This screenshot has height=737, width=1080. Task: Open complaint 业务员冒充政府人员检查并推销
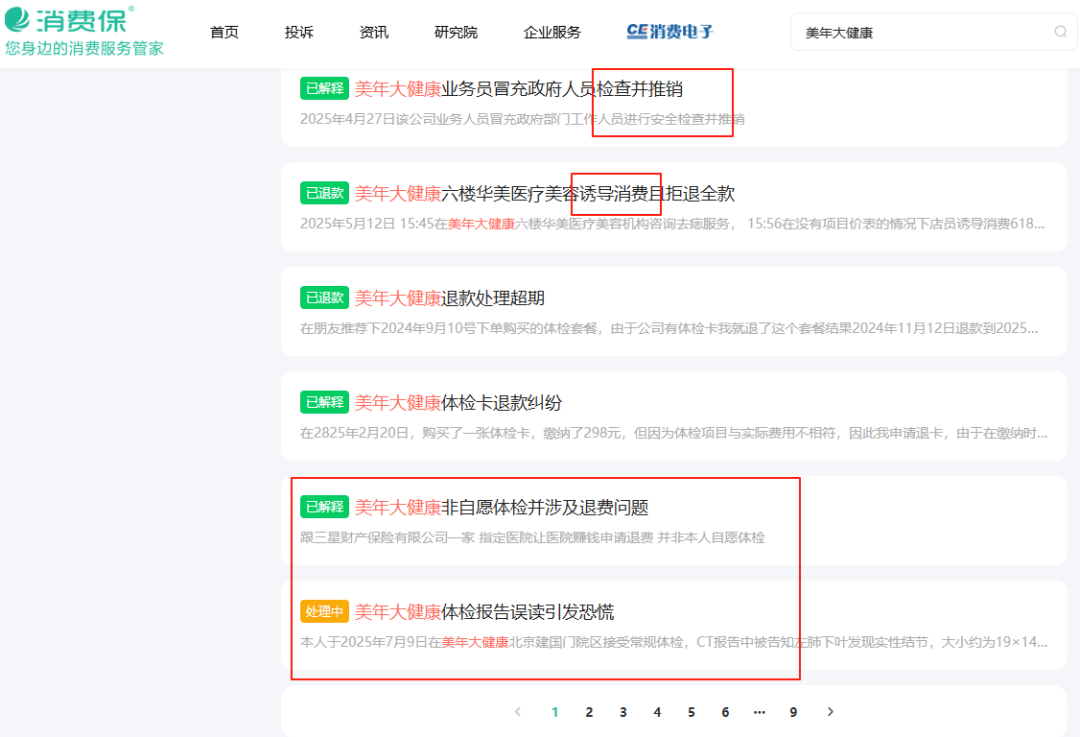(x=519, y=89)
